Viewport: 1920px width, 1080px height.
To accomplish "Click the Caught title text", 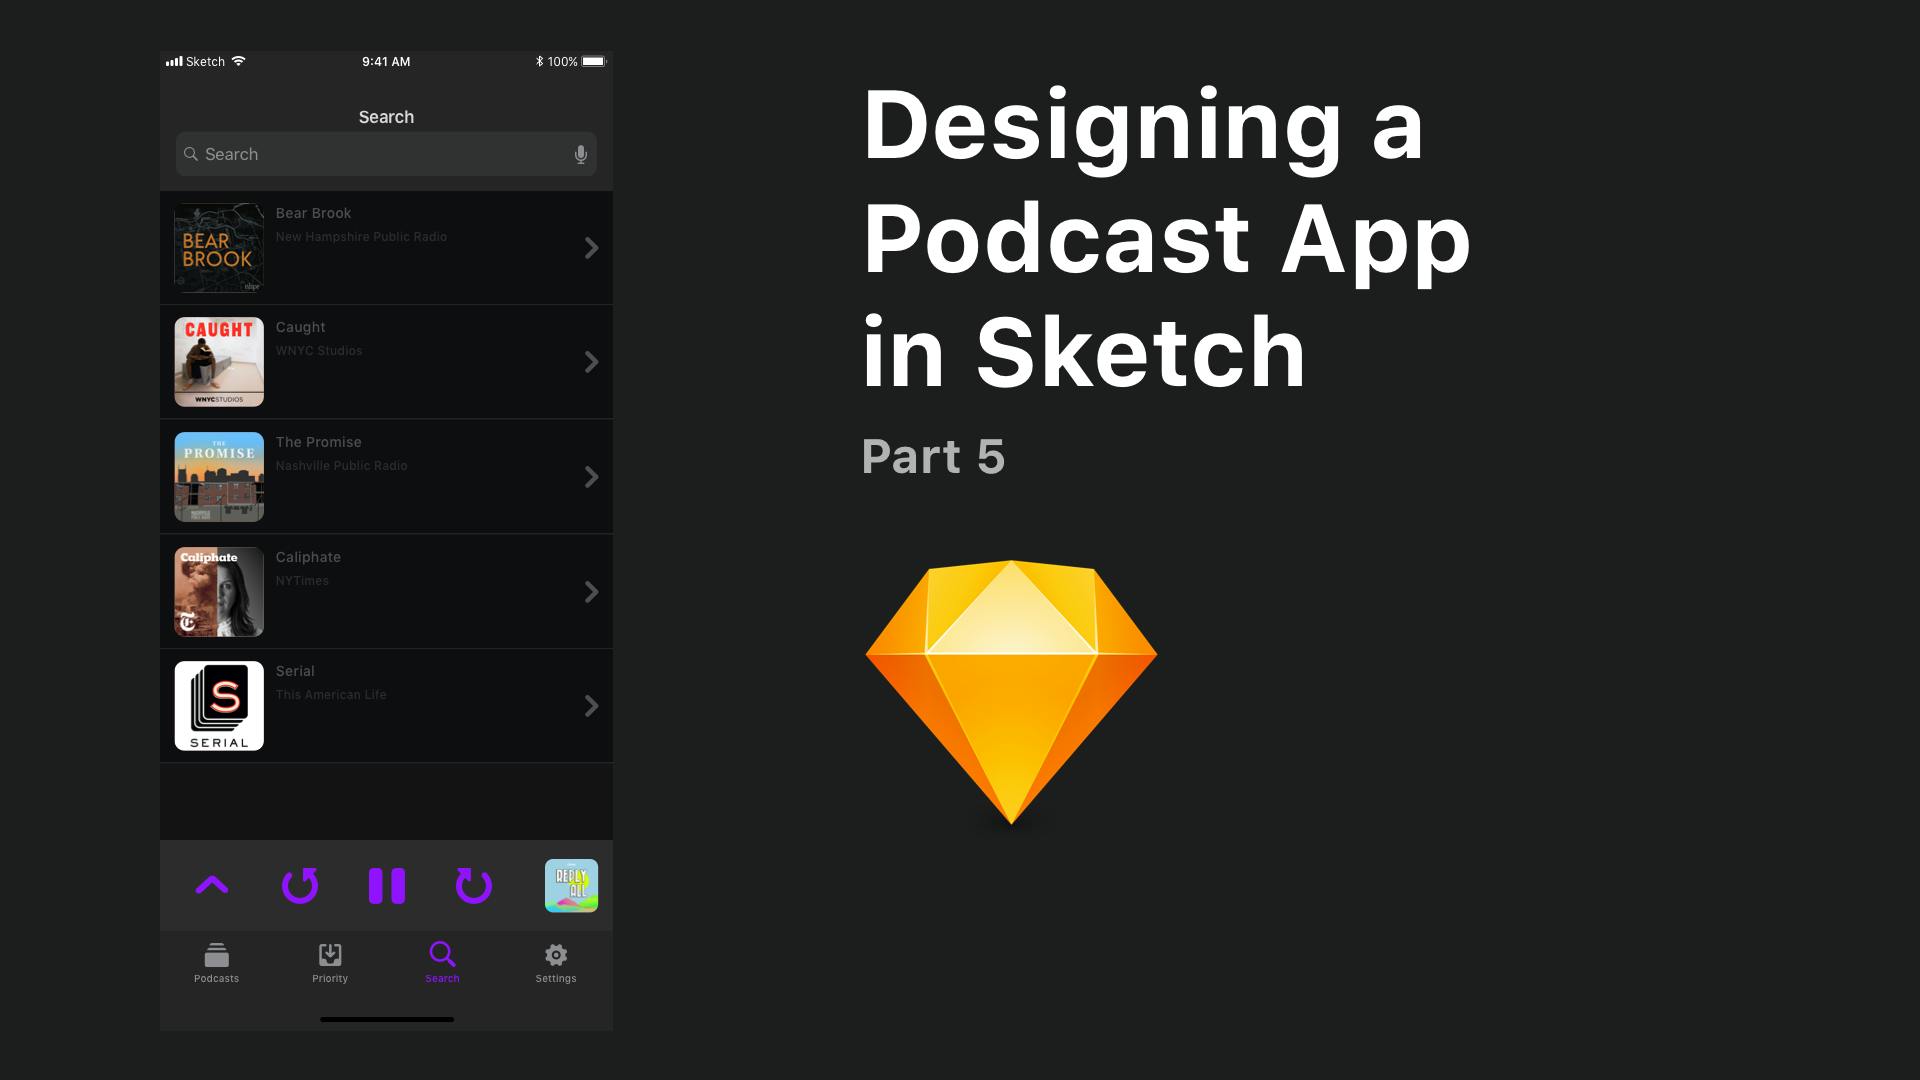I will tap(301, 327).
